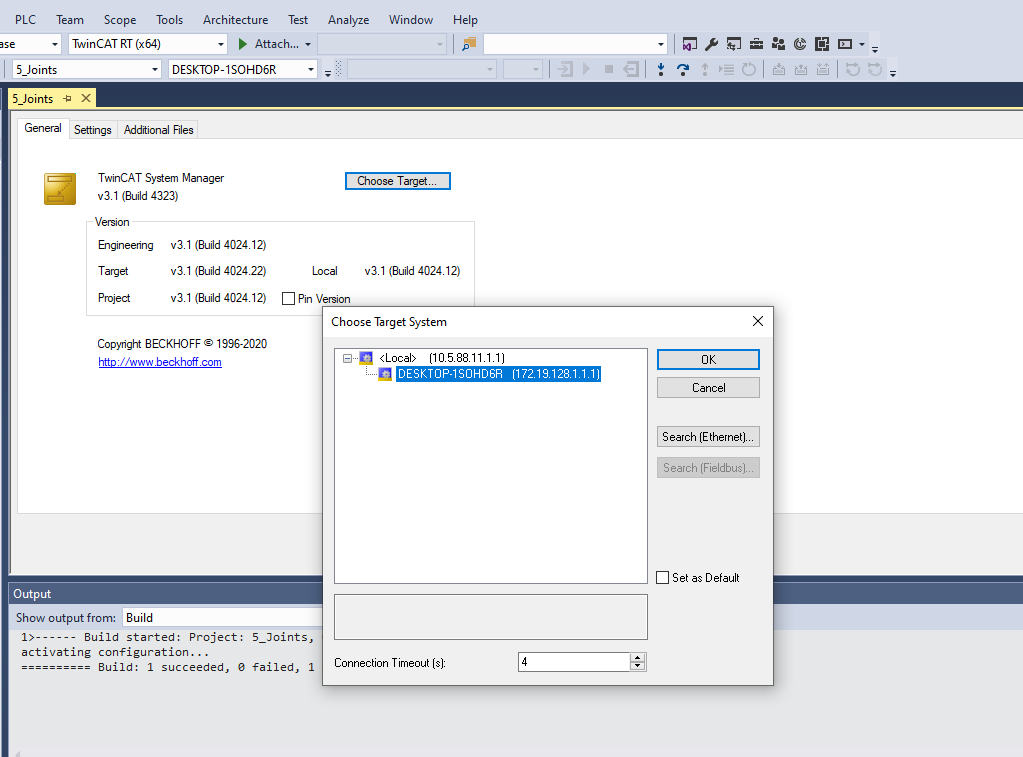
Task: Pin the 5_Joints document tab
Action: pos(67,99)
